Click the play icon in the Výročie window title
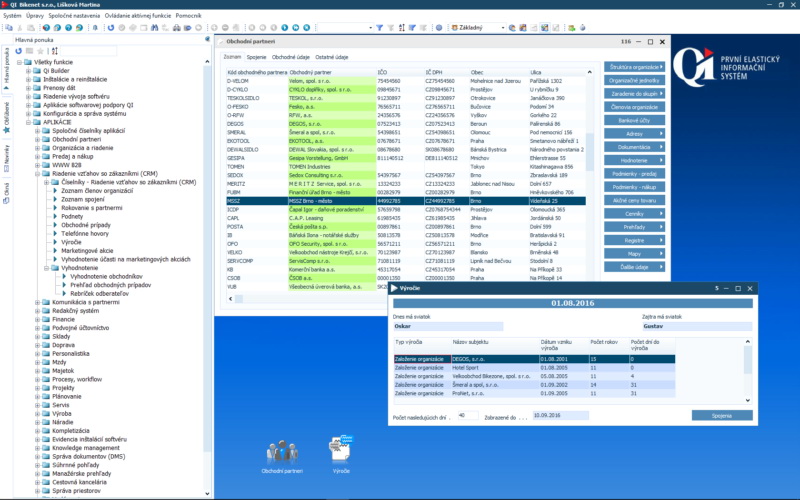The width and height of the screenshot is (800, 500). pyautogui.click(x=394, y=288)
